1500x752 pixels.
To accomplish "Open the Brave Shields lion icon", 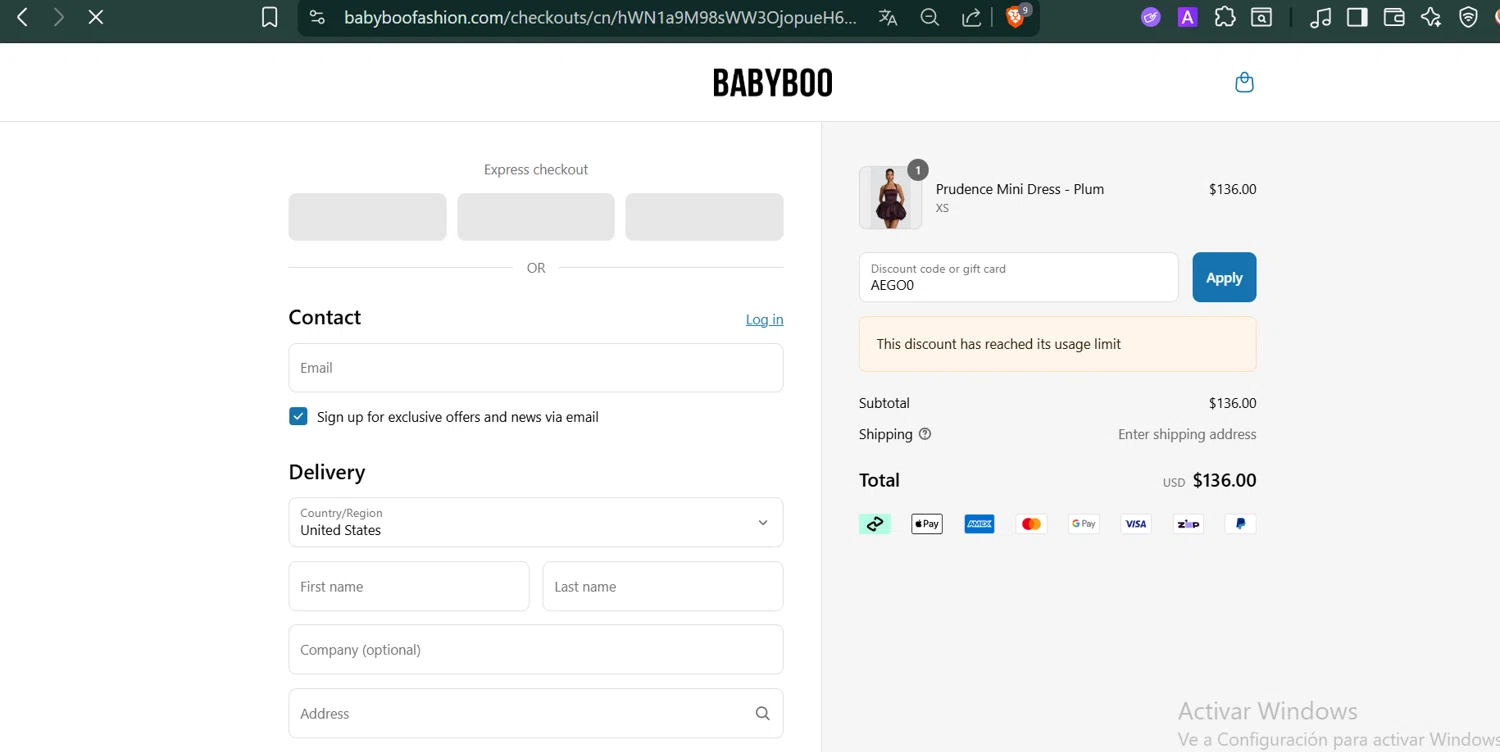I will 1016,16.
